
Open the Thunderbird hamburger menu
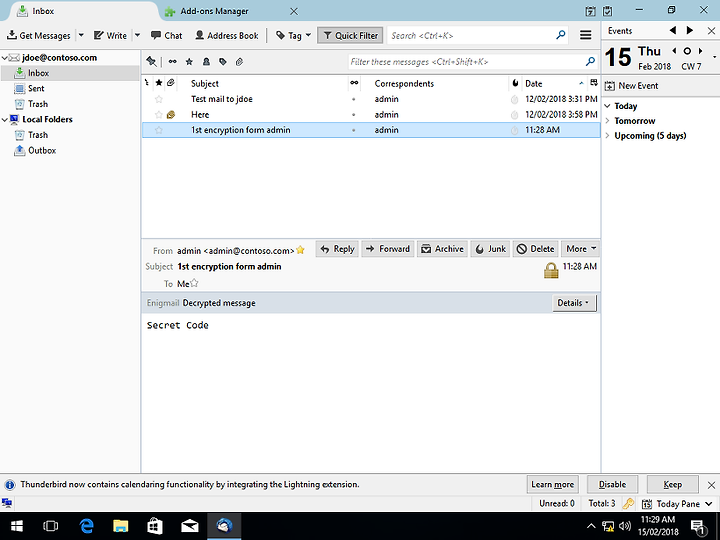[585, 35]
